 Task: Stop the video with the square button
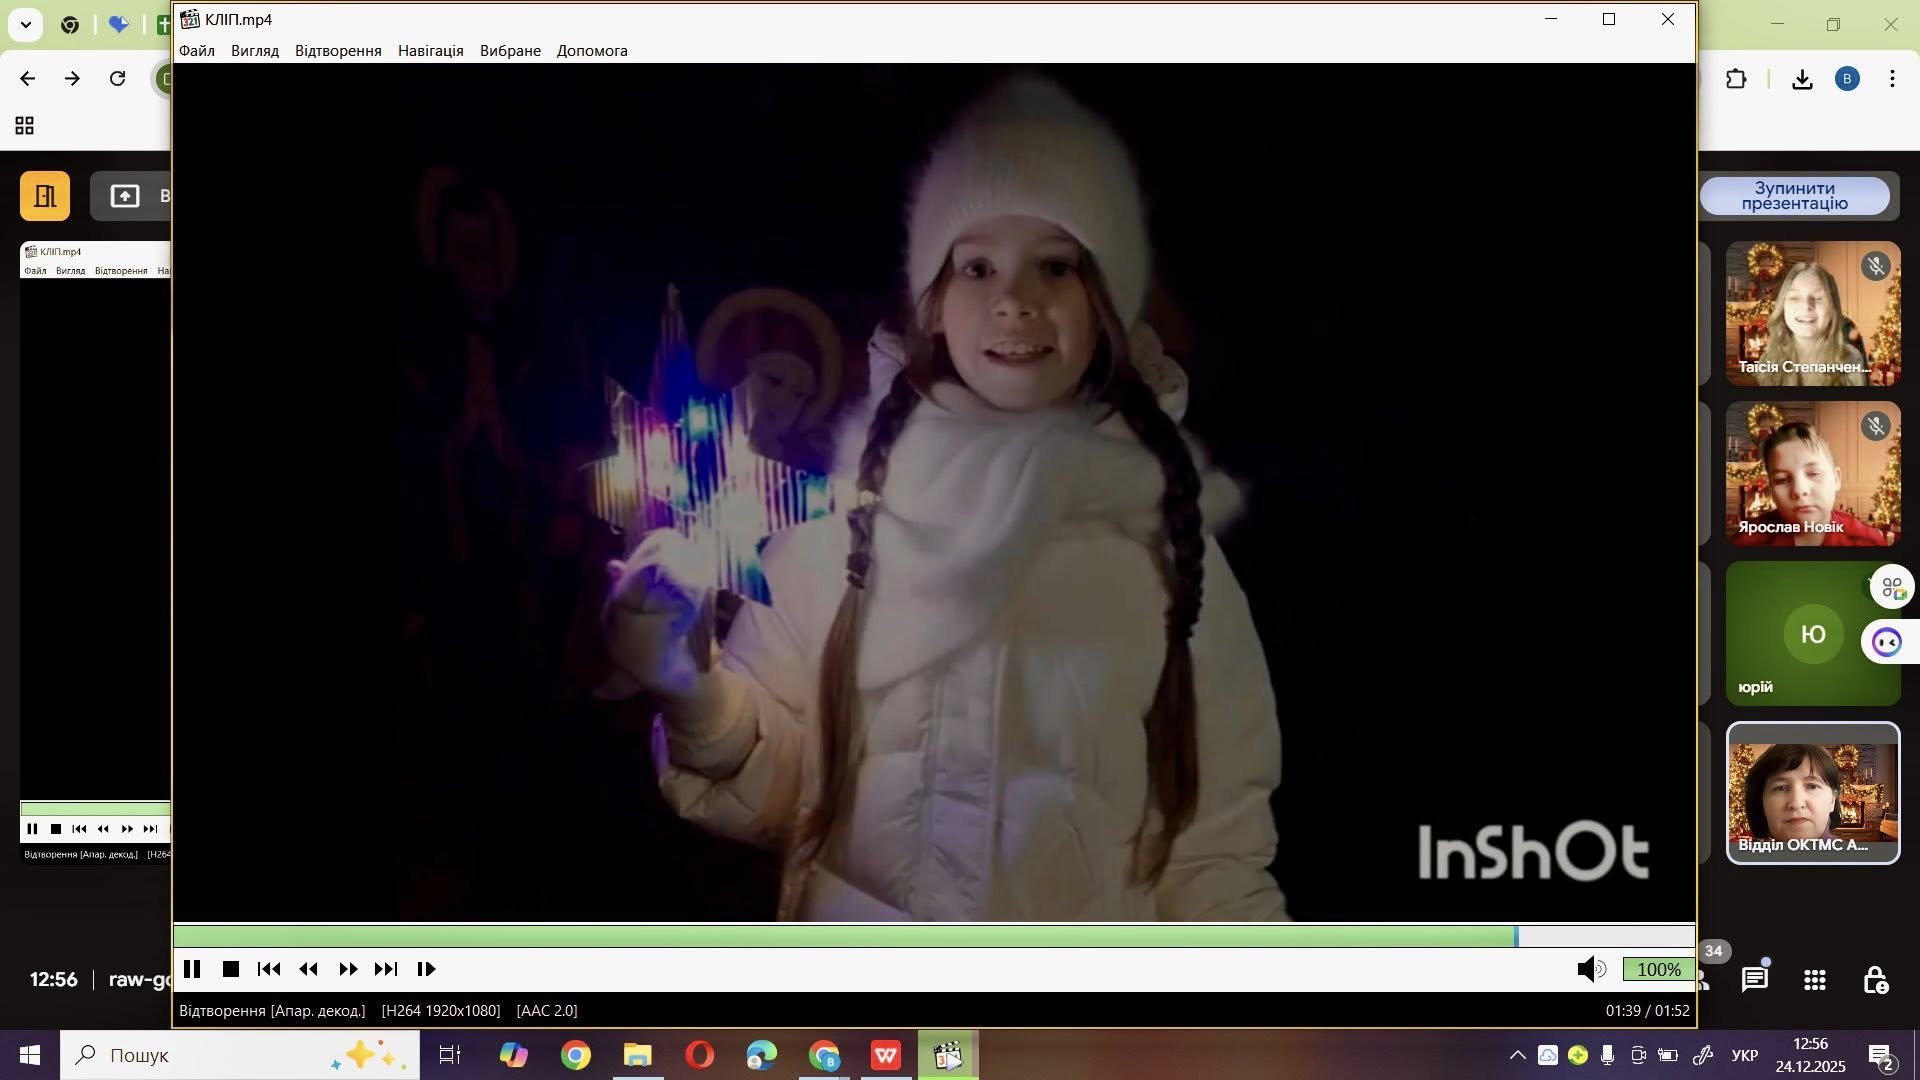(231, 969)
